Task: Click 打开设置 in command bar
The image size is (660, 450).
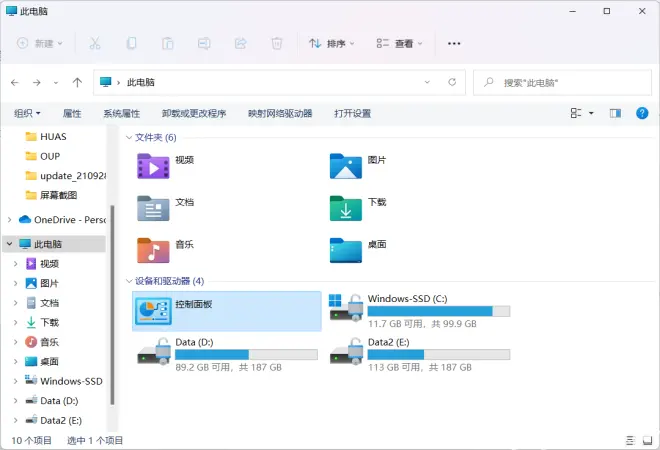Action: [x=352, y=113]
